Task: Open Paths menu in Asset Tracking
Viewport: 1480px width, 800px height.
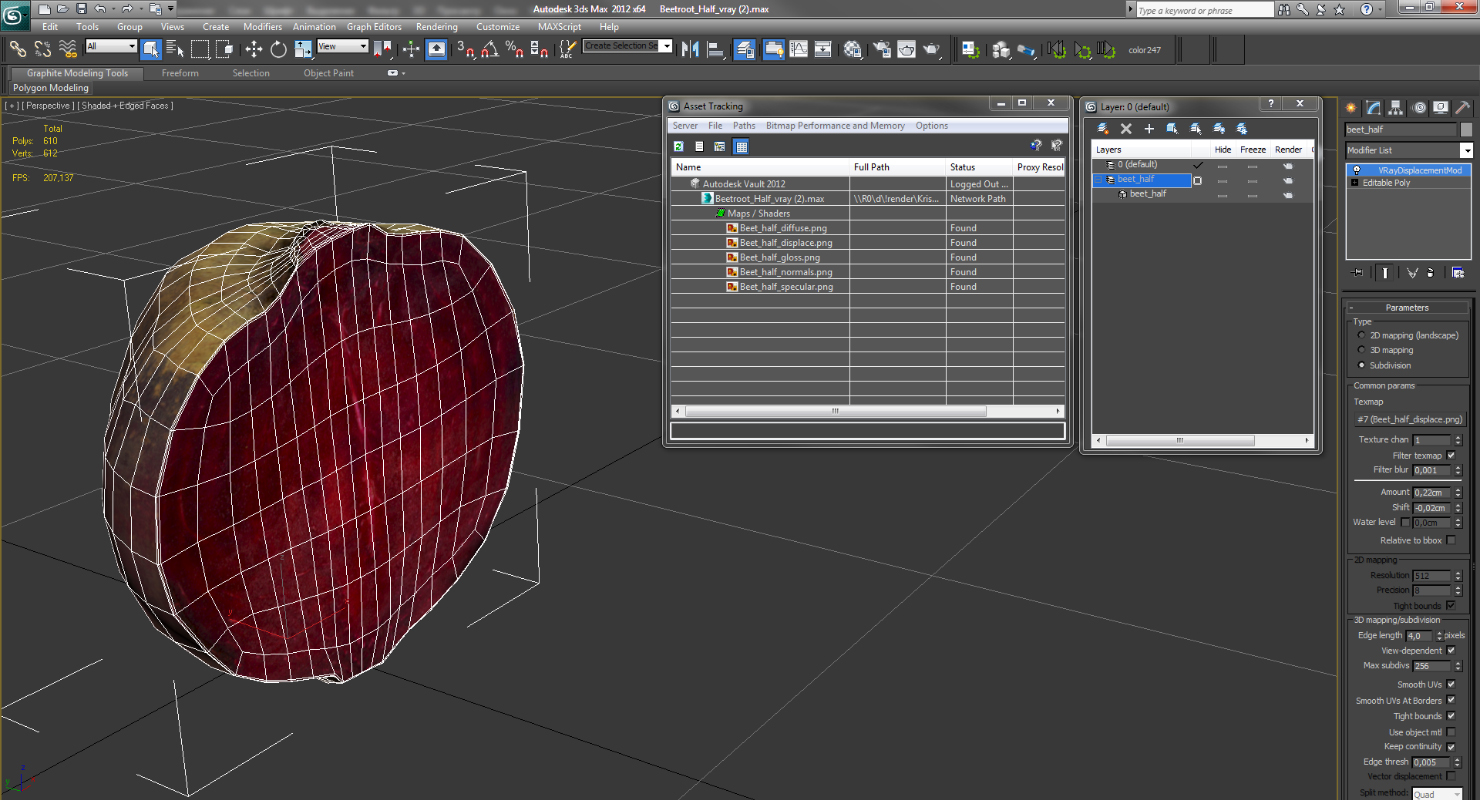Action: coord(744,126)
